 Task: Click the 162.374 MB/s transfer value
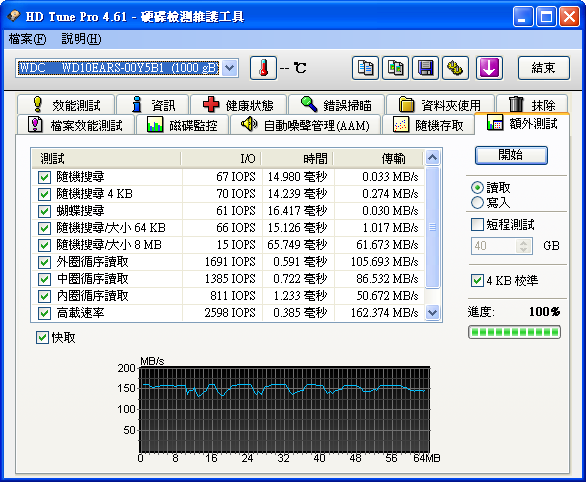click(385, 313)
